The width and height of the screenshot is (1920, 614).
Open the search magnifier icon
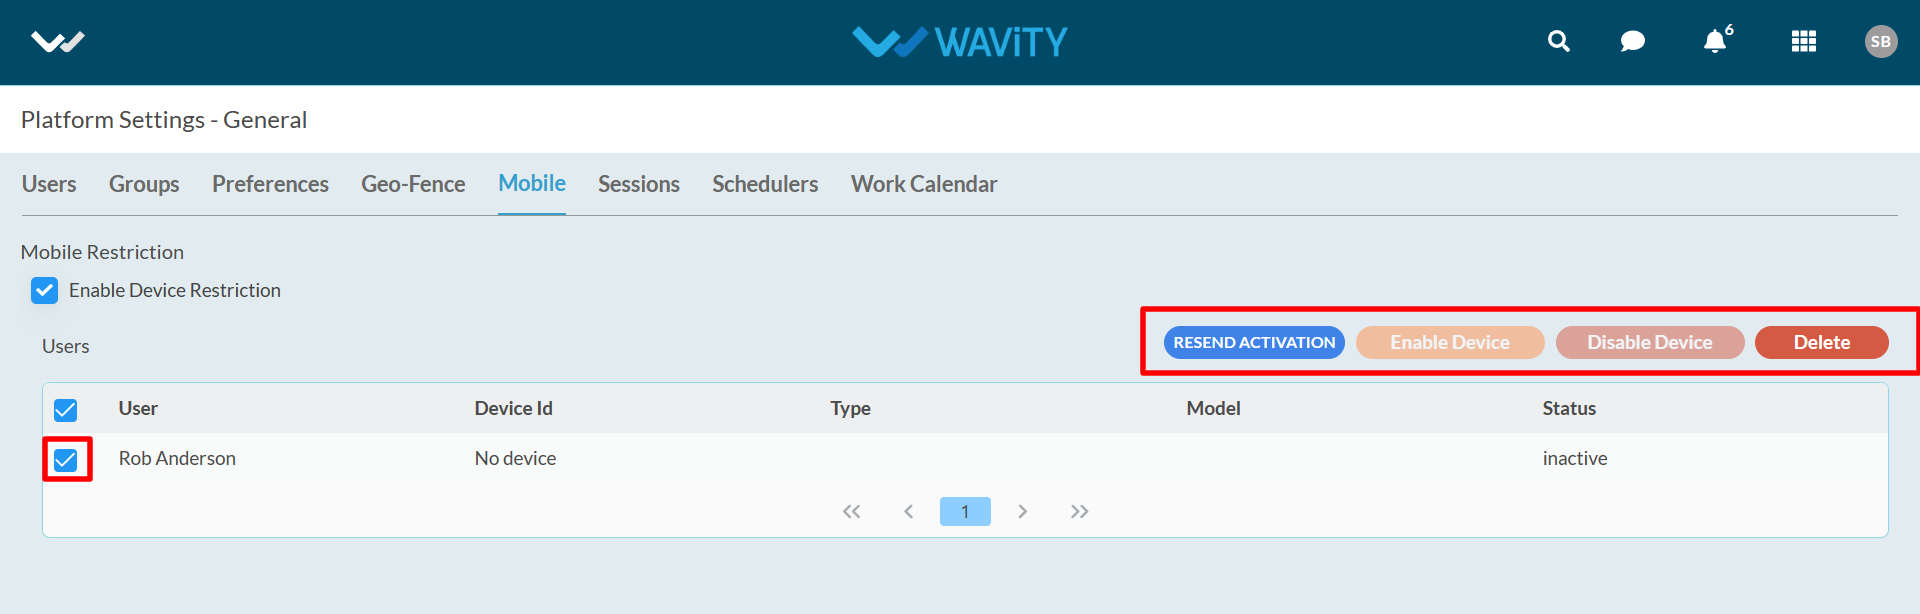point(1558,41)
